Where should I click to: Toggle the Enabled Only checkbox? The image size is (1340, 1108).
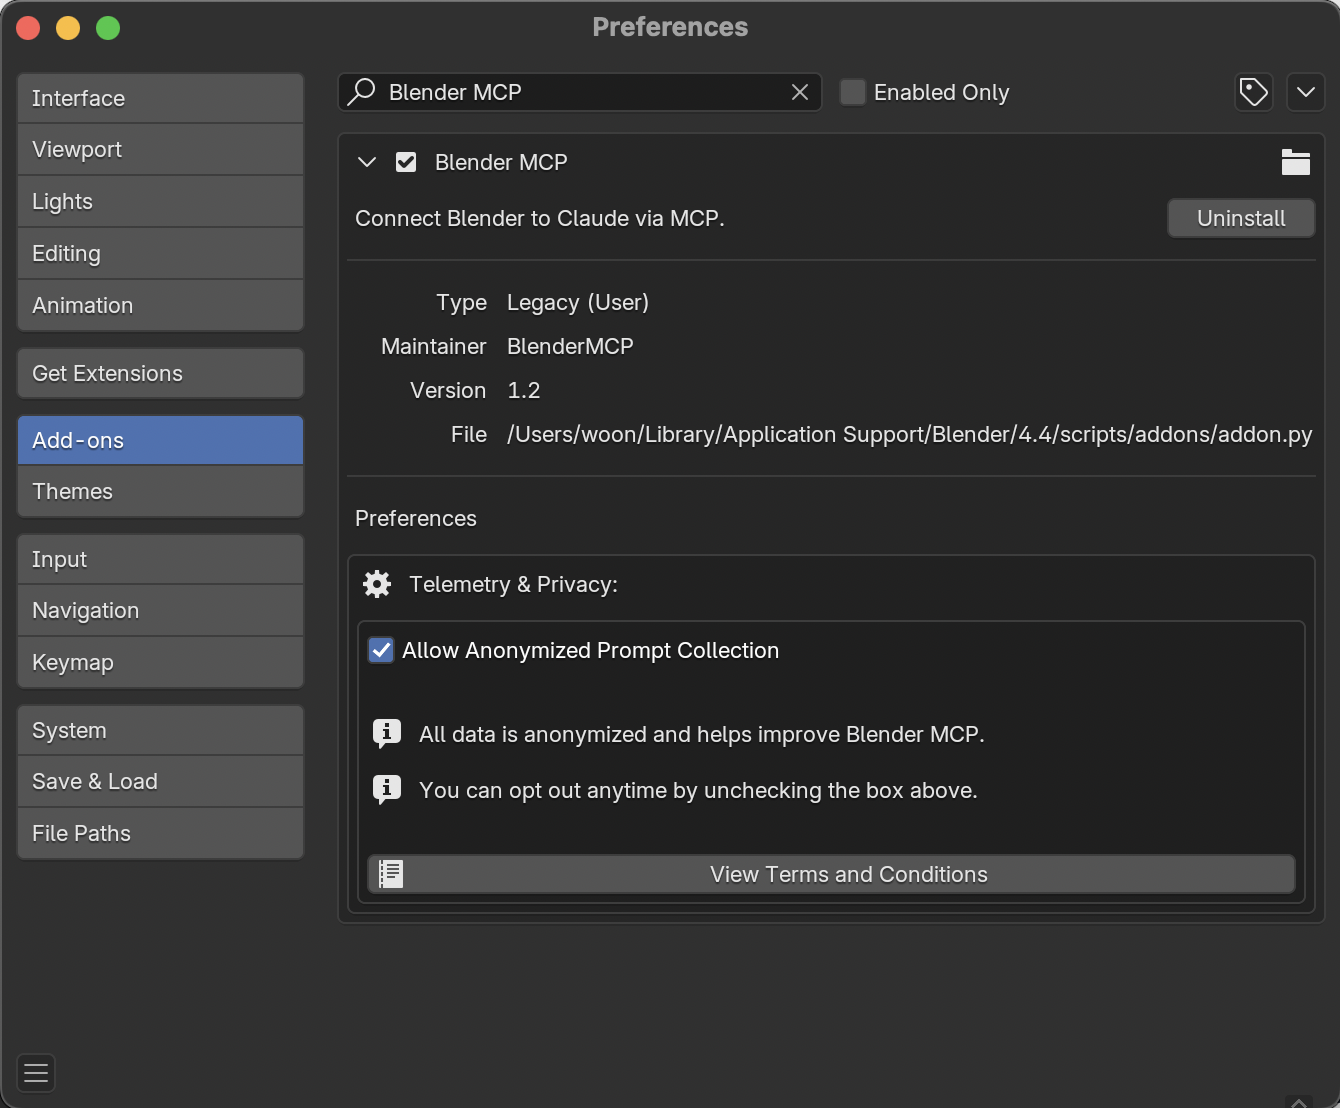pos(853,92)
